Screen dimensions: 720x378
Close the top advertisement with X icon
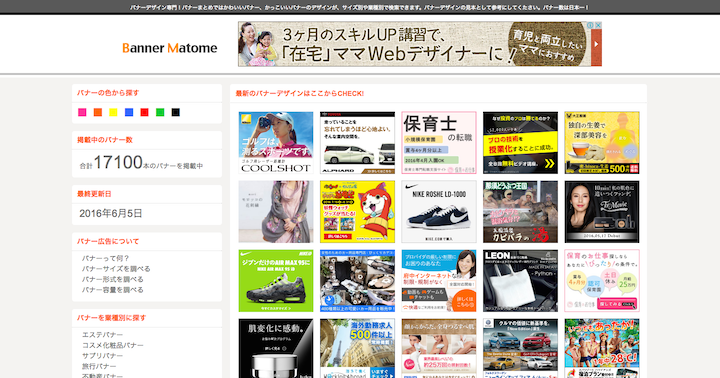coord(598,25)
